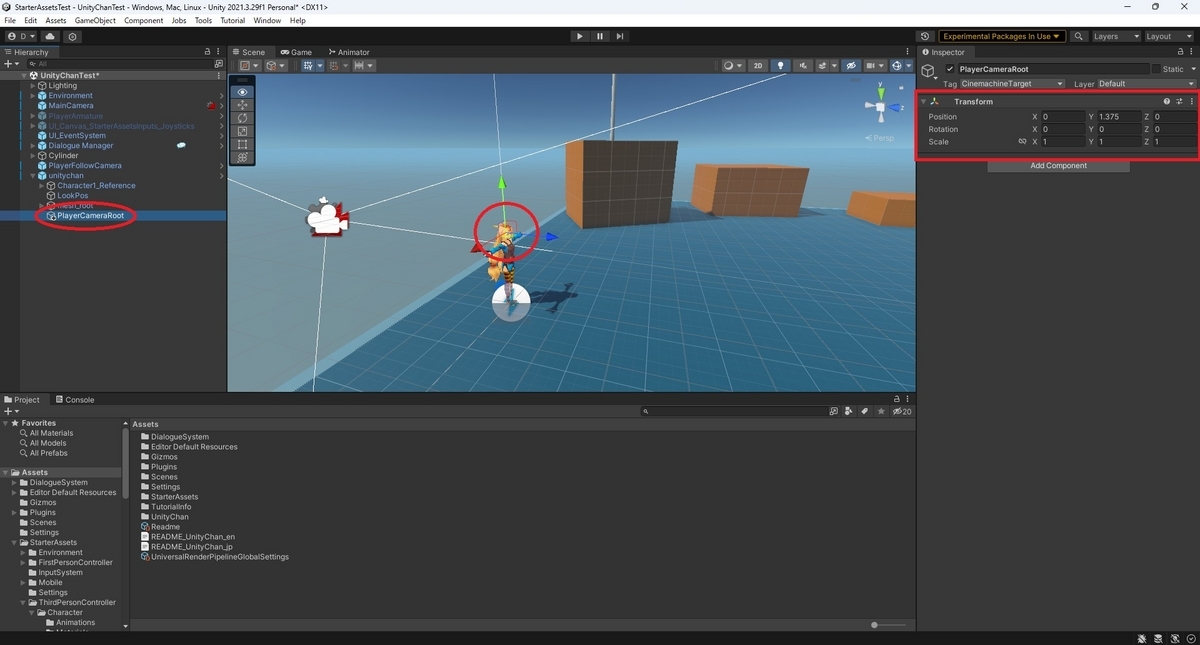The height and width of the screenshot is (645, 1200).
Task: Expand the Environment object in Hierarchy
Action: (x=33, y=96)
